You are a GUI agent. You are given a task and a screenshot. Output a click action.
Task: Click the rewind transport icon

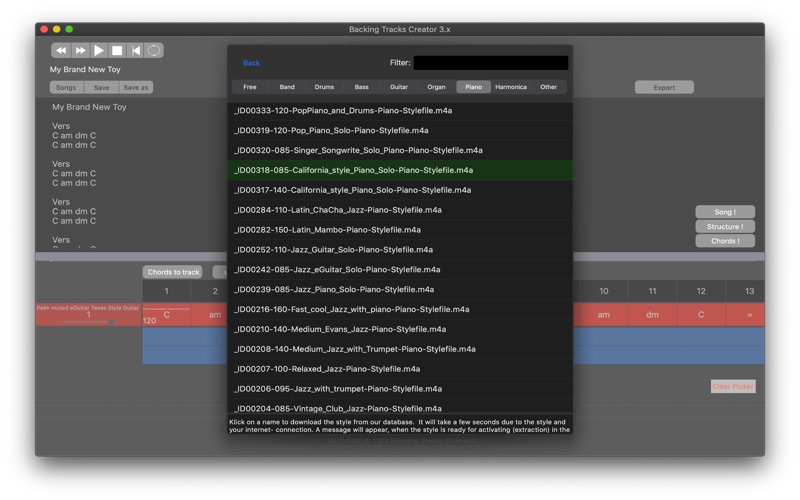(x=61, y=51)
